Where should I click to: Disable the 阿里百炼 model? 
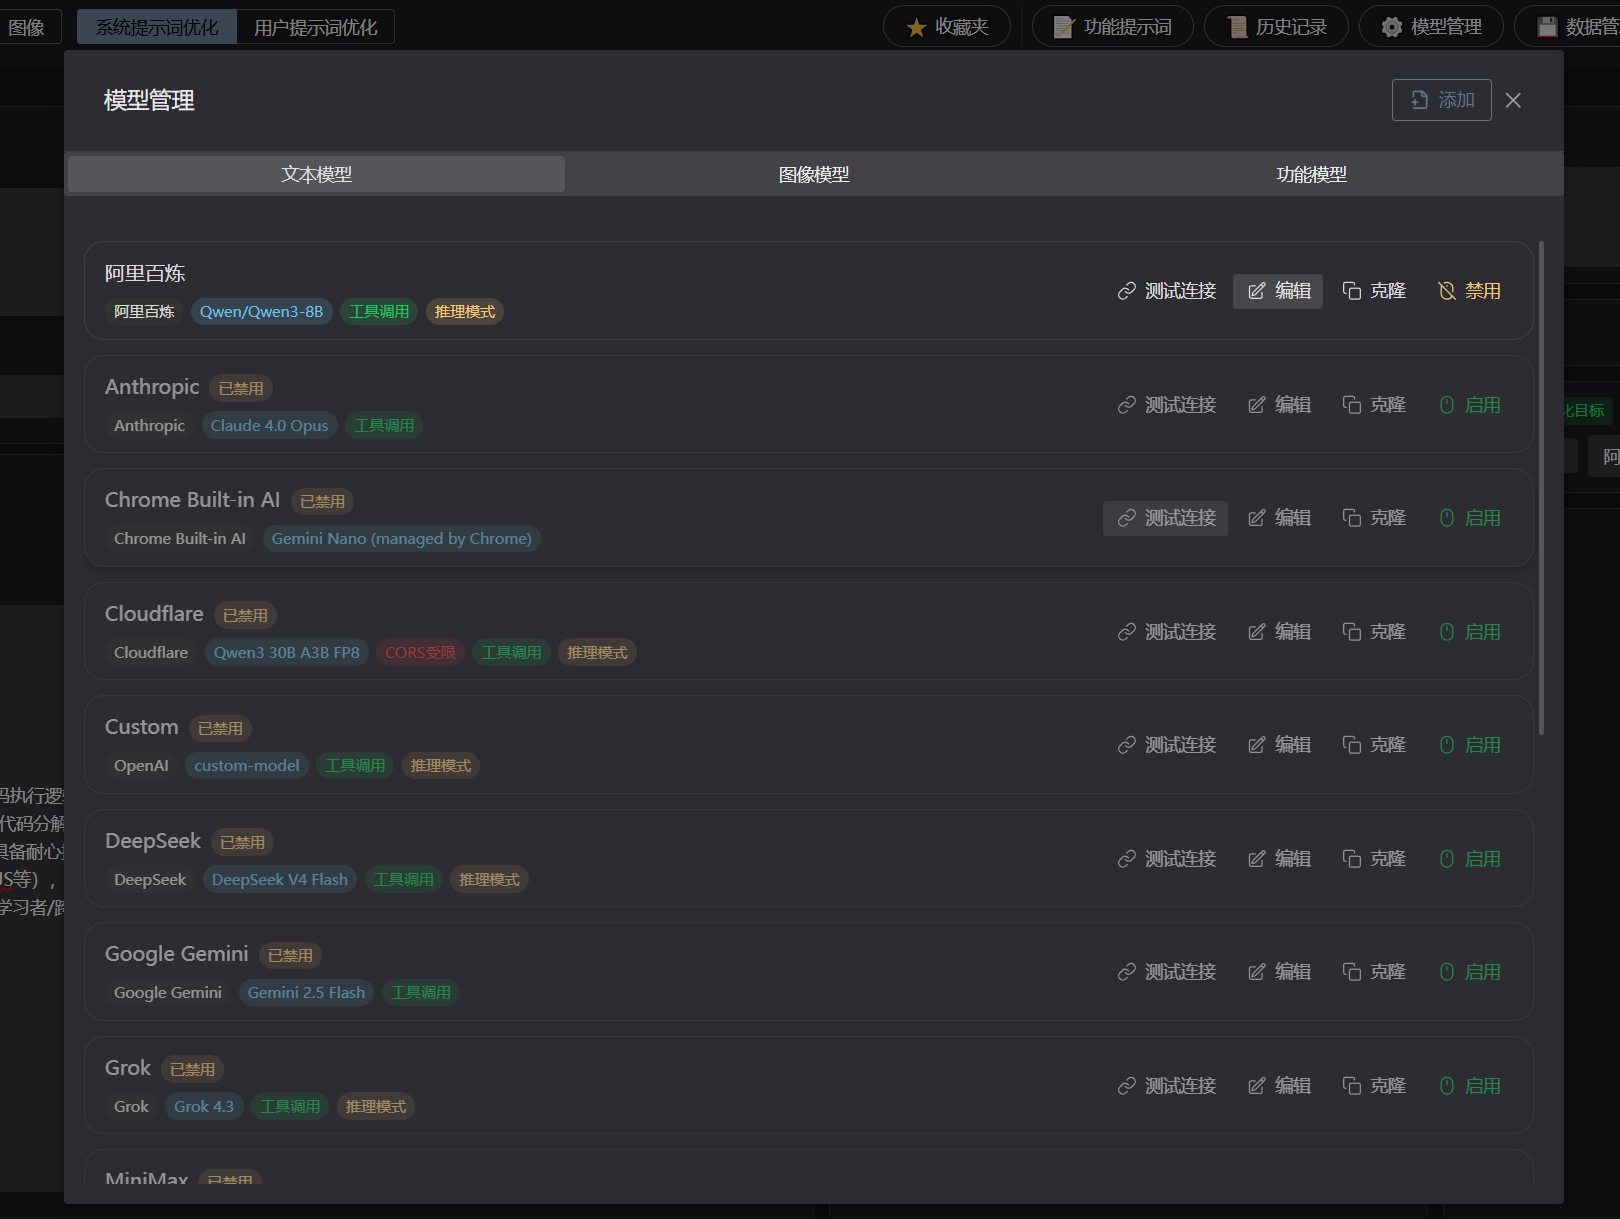click(1469, 291)
